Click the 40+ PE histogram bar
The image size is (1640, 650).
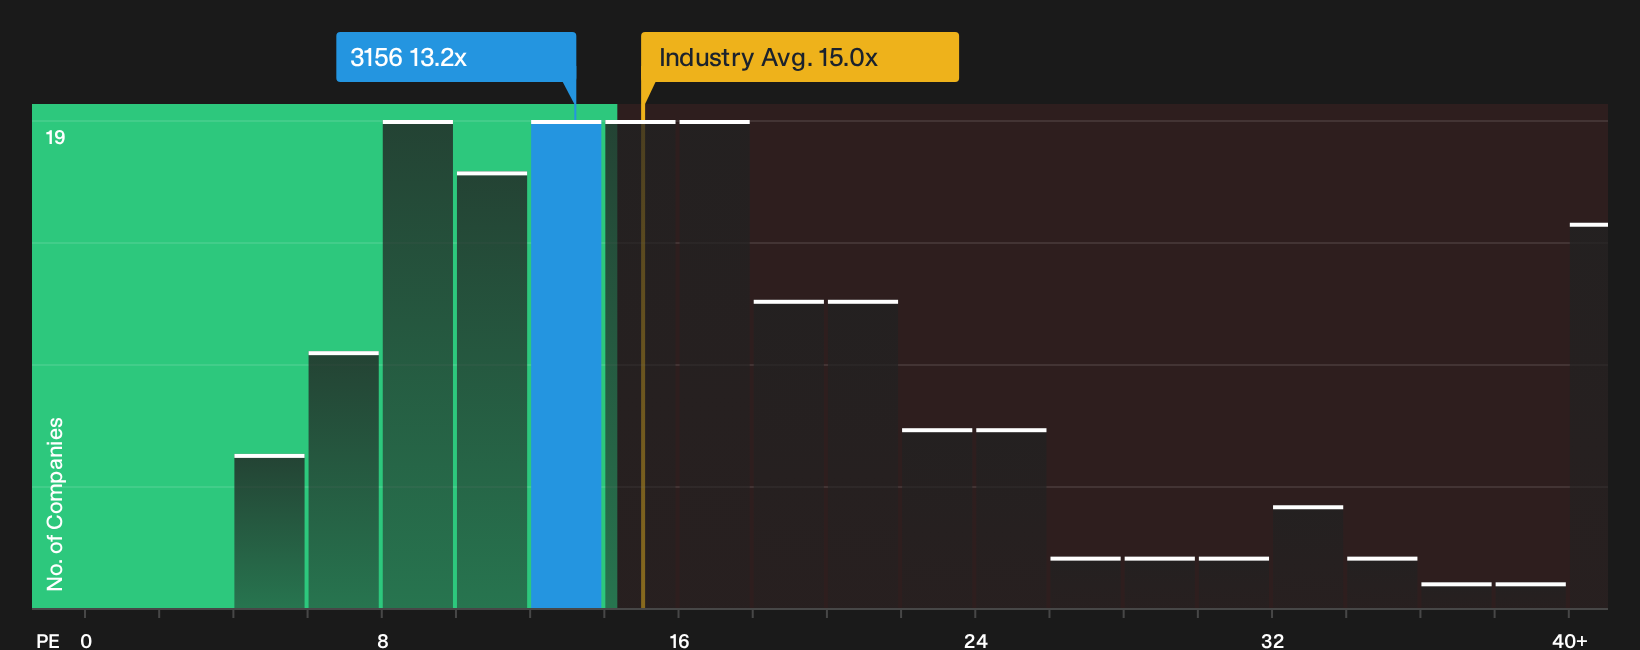(x=1589, y=415)
